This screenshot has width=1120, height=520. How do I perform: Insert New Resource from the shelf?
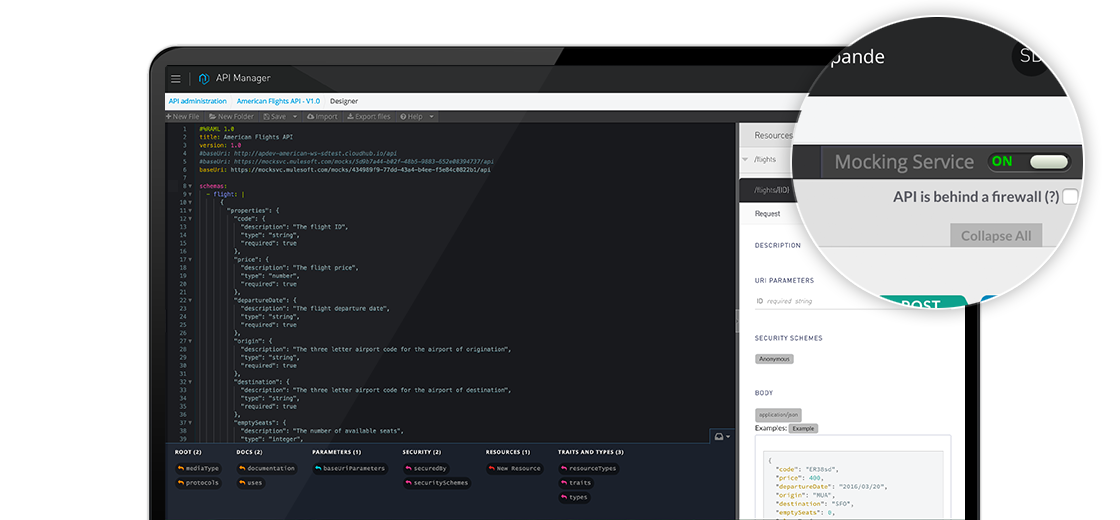pyautogui.click(x=514, y=469)
